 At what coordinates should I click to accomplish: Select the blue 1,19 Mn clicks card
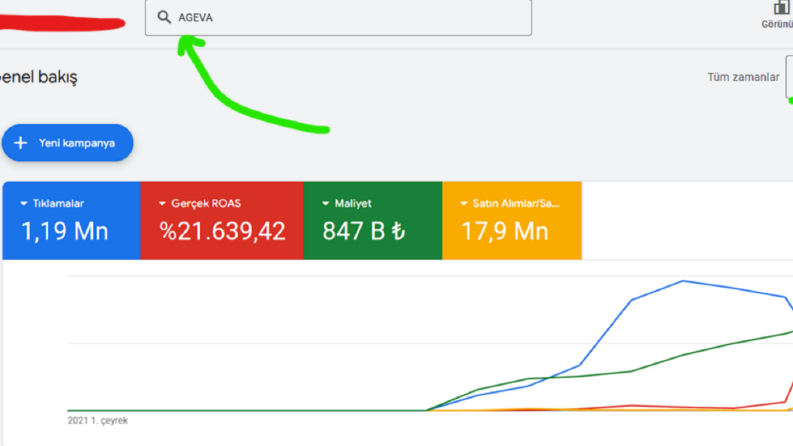(71, 220)
